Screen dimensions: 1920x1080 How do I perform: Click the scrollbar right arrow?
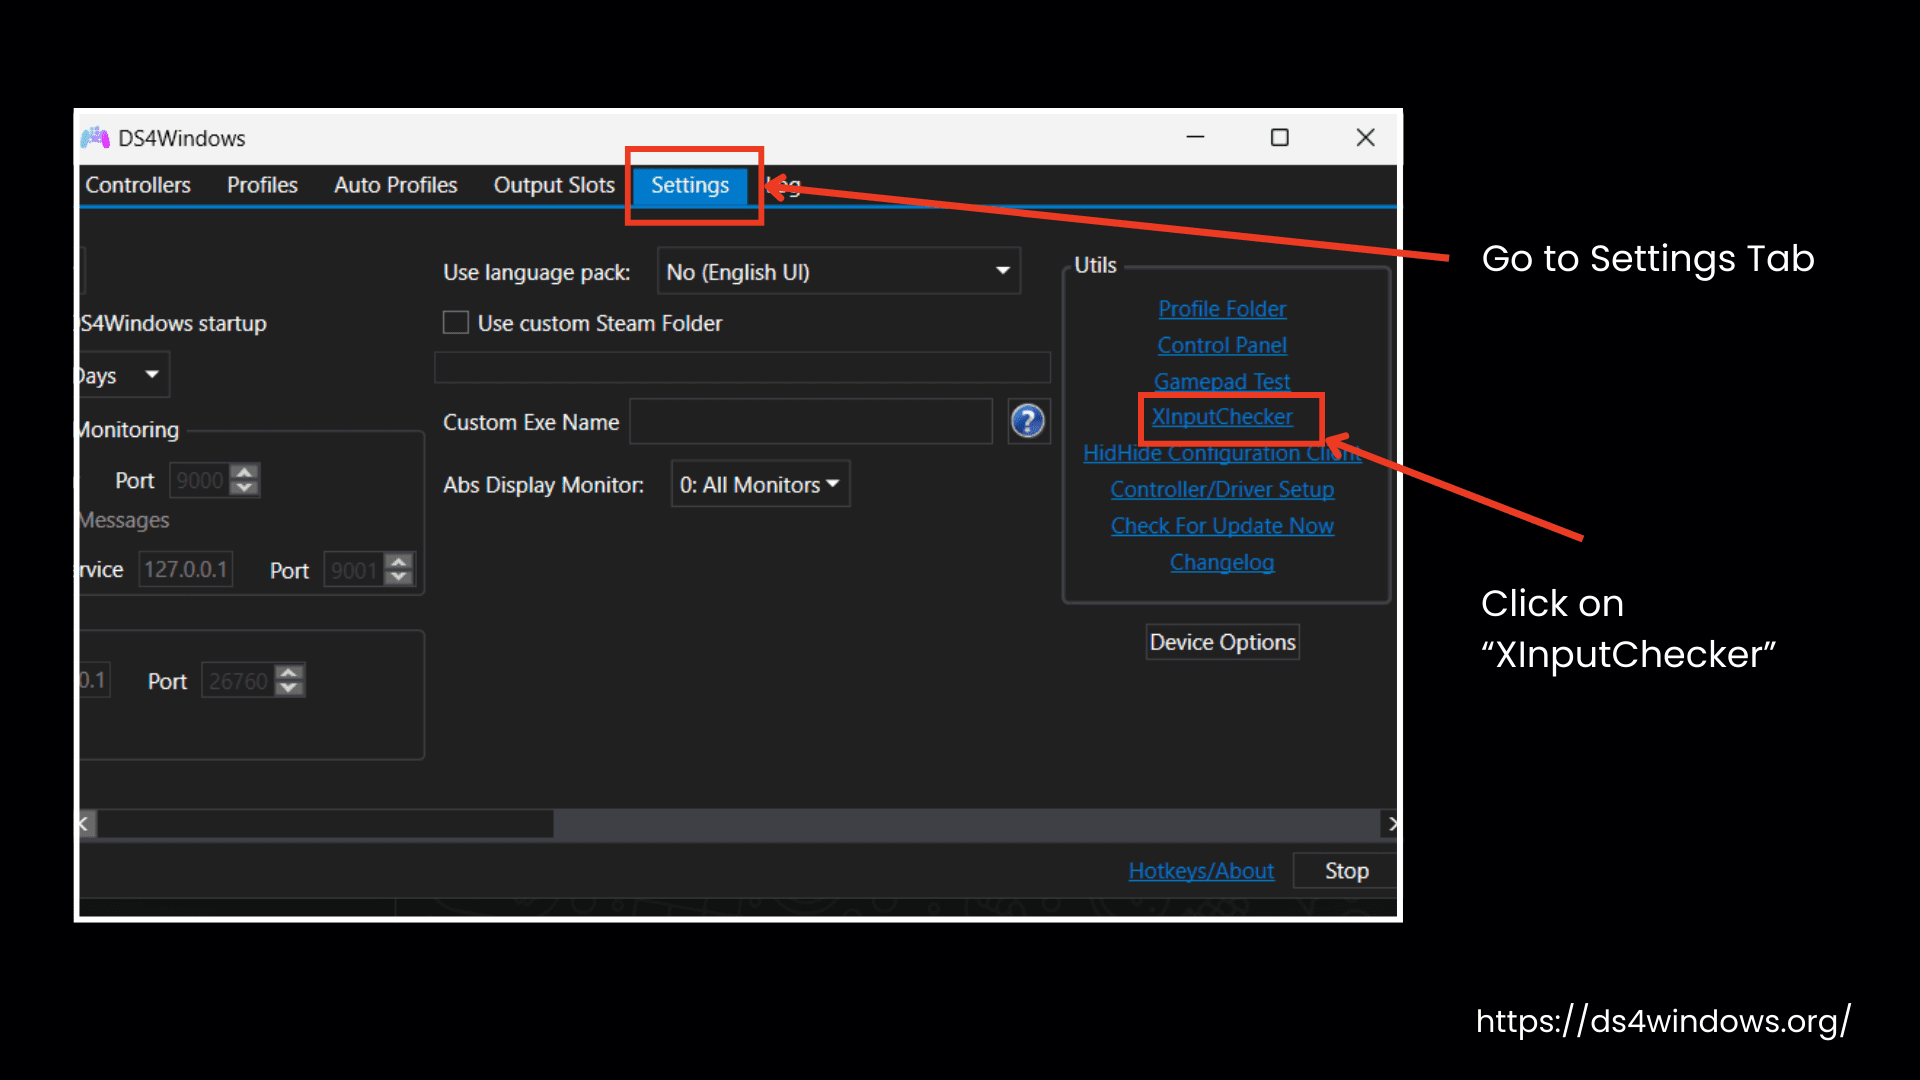pos(1390,824)
